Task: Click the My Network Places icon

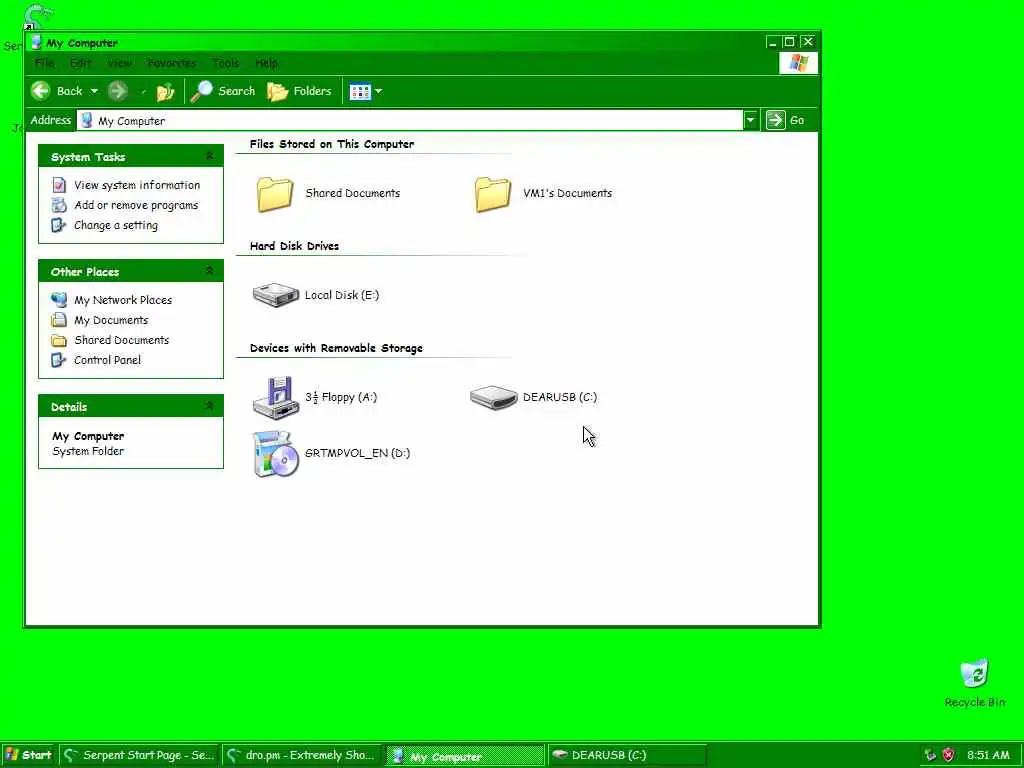Action: 59,300
